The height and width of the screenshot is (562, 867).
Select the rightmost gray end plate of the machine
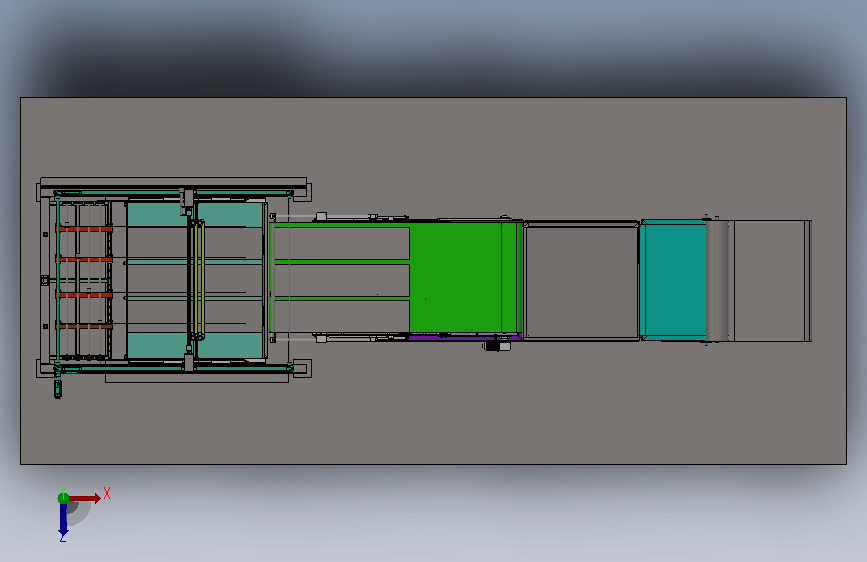click(770, 280)
